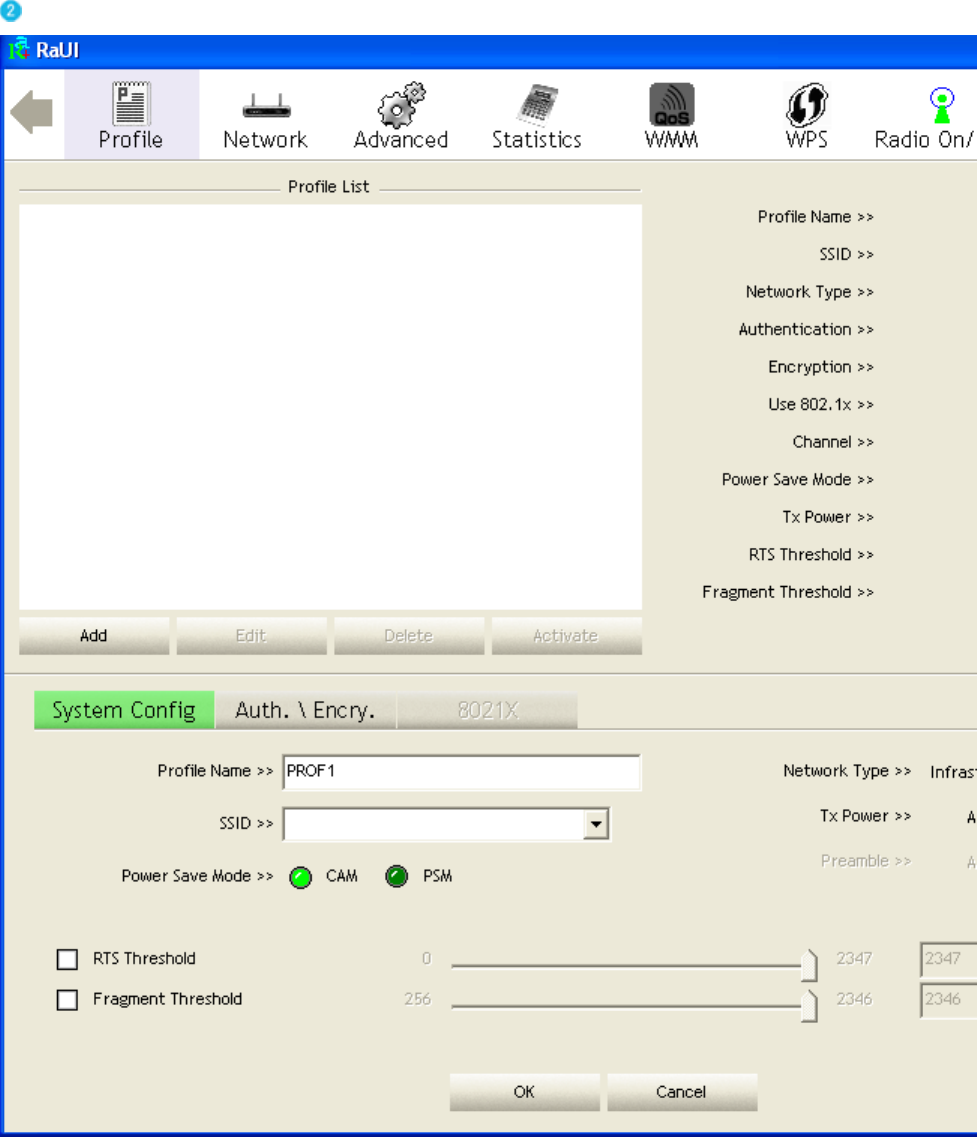Click the 'Channel >>' label

833,442
